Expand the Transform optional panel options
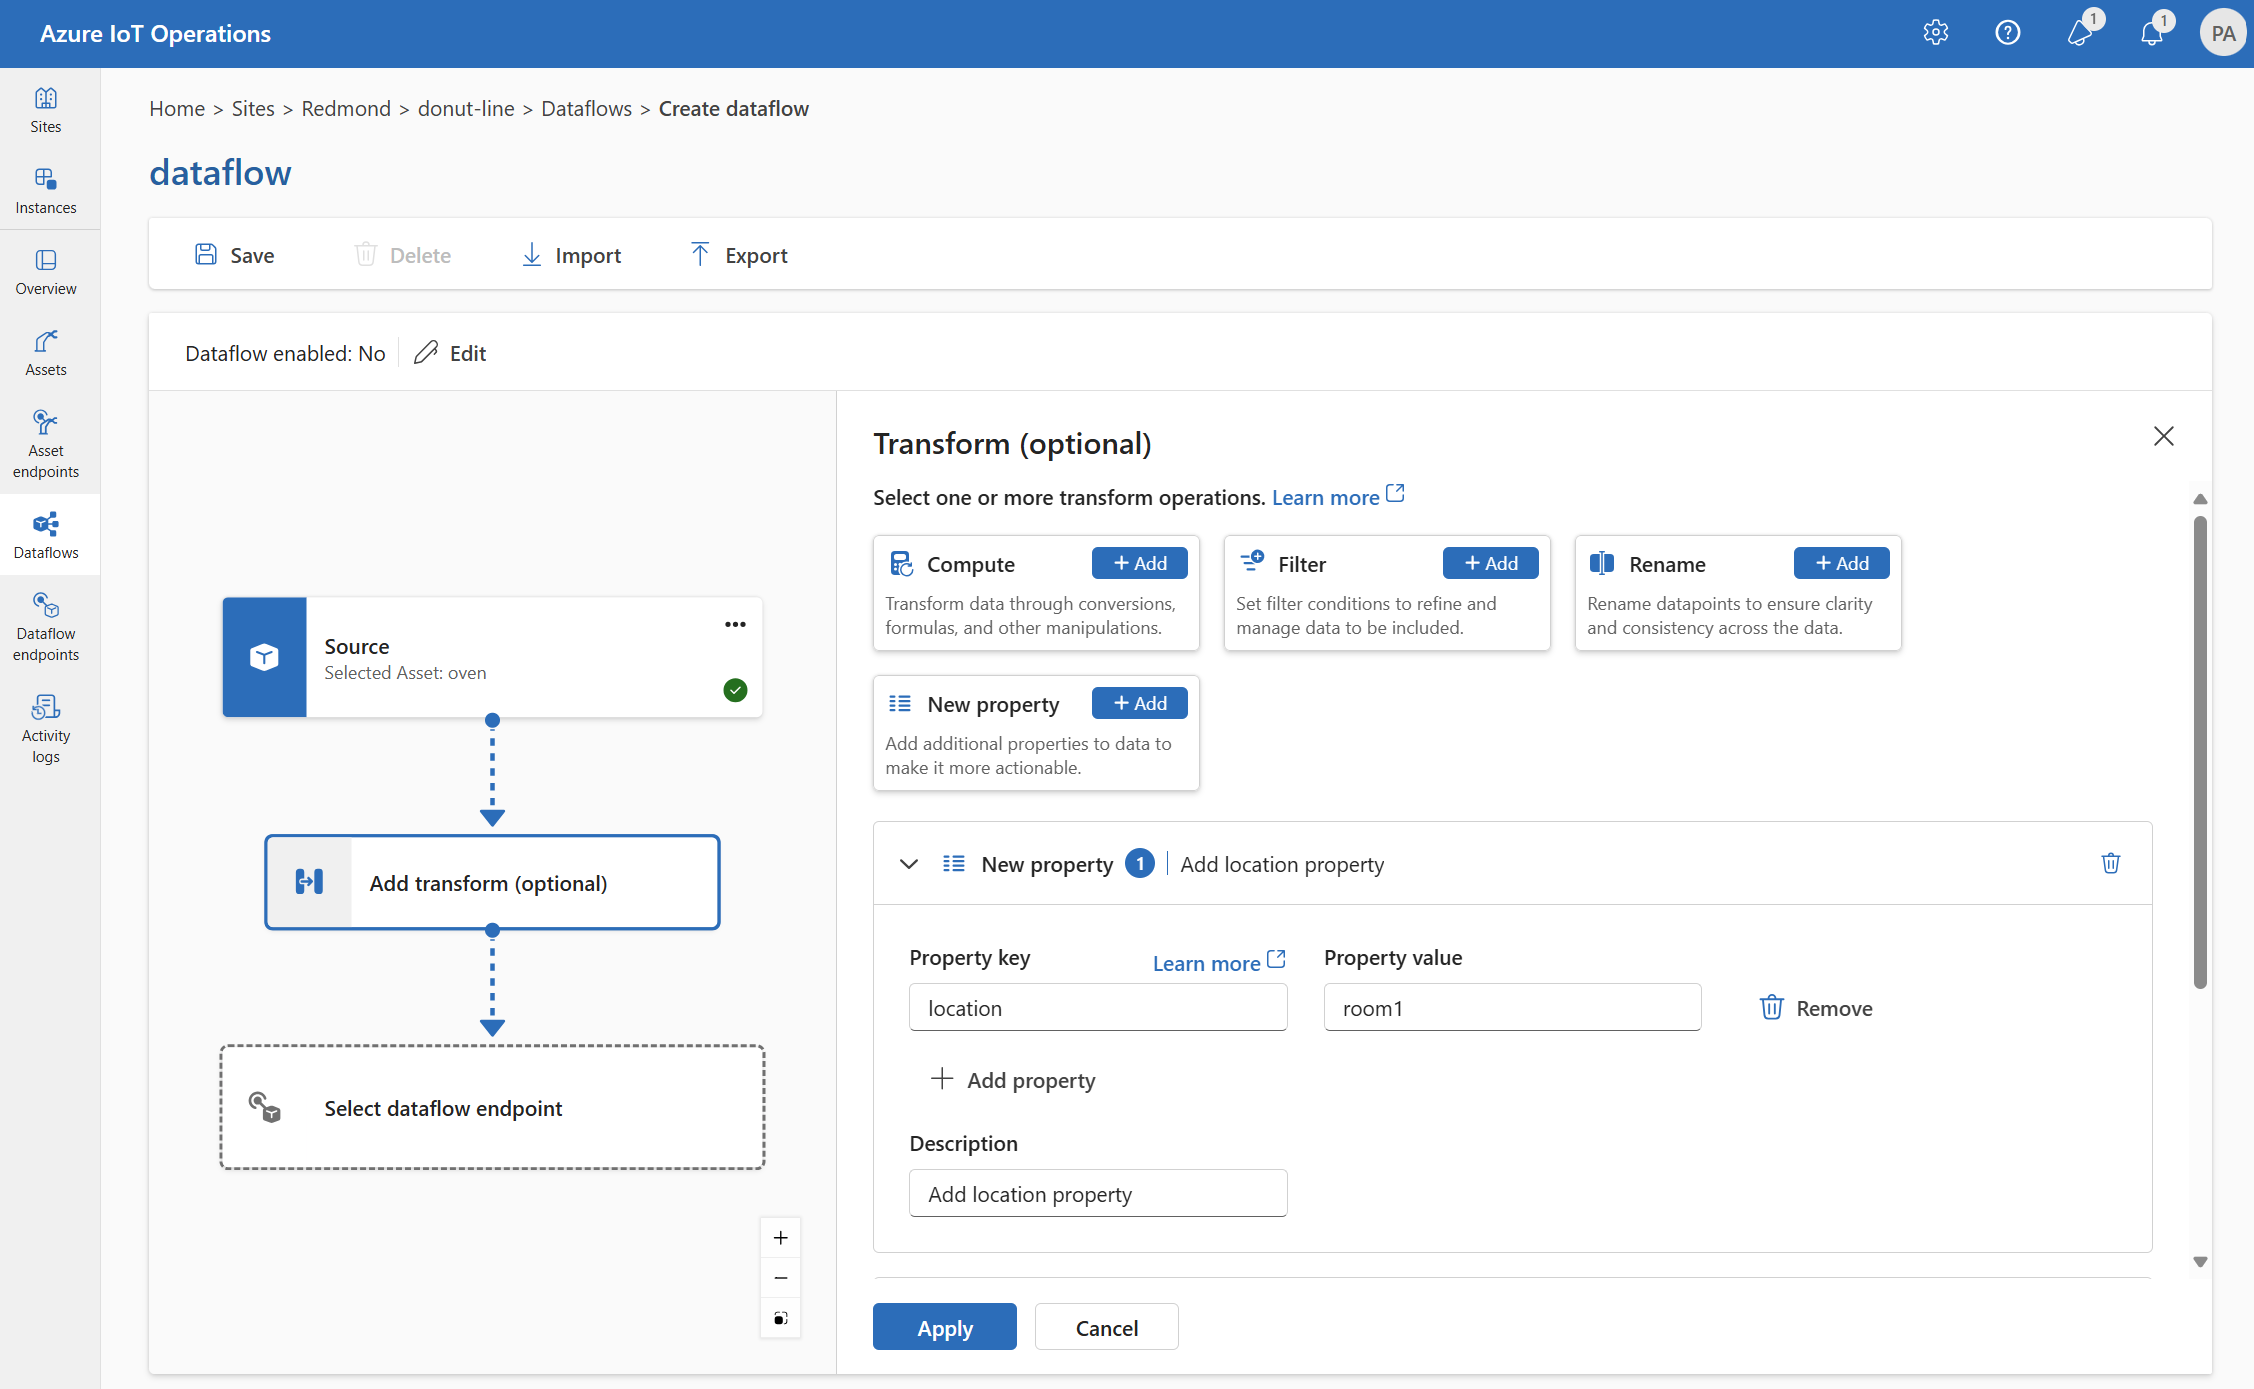2254x1389 pixels. coord(908,863)
